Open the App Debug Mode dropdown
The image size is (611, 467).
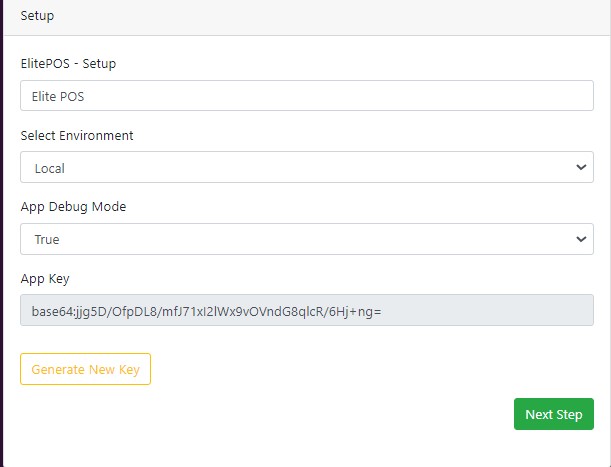click(307, 239)
